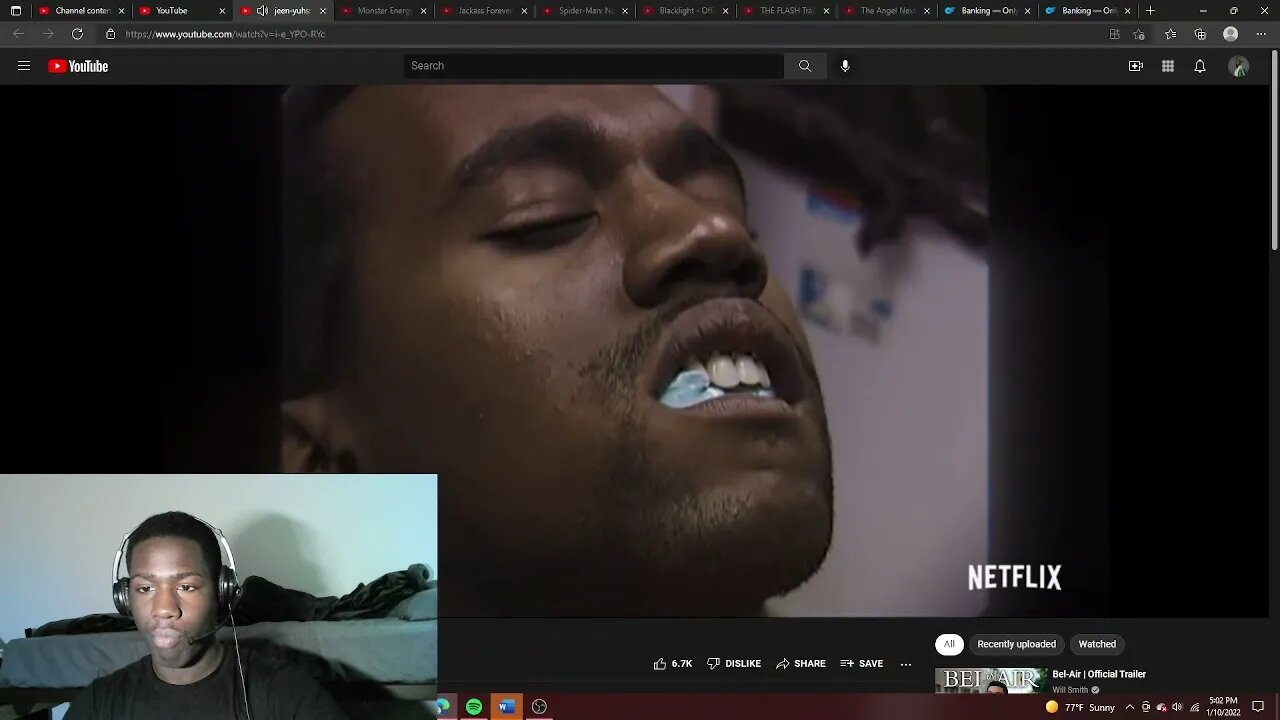
Task: Open browser Collections icon
Action: click(x=1200, y=34)
